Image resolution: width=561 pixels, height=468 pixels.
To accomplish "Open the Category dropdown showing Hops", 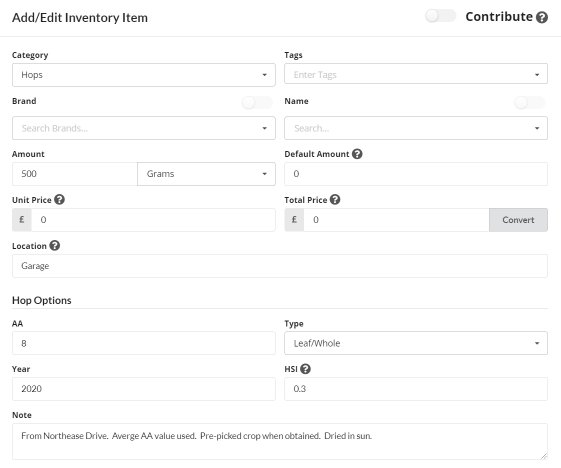I will click(x=144, y=75).
